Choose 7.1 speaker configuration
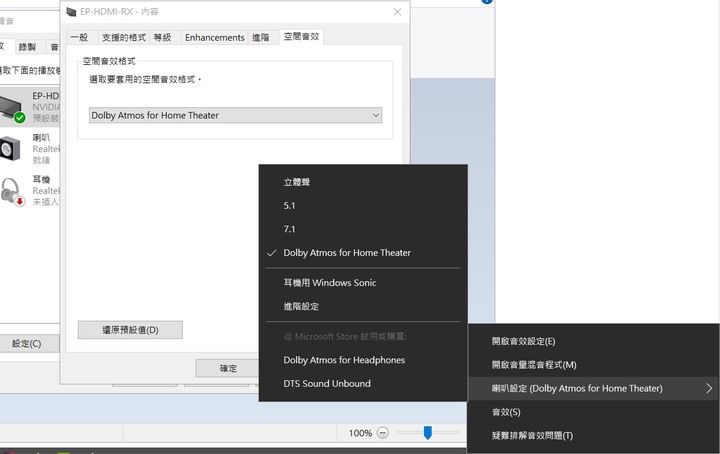 point(363,229)
